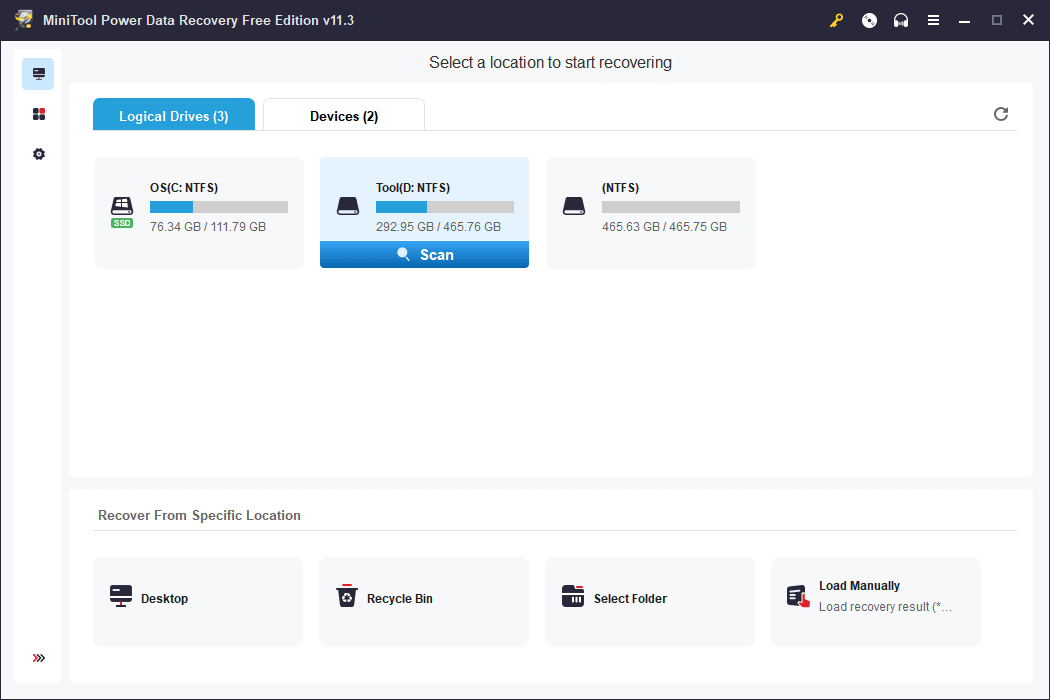Viewport: 1050px width, 700px height.
Task: Click the OS(C:) SSD drive icon
Action: click(122, 212)
